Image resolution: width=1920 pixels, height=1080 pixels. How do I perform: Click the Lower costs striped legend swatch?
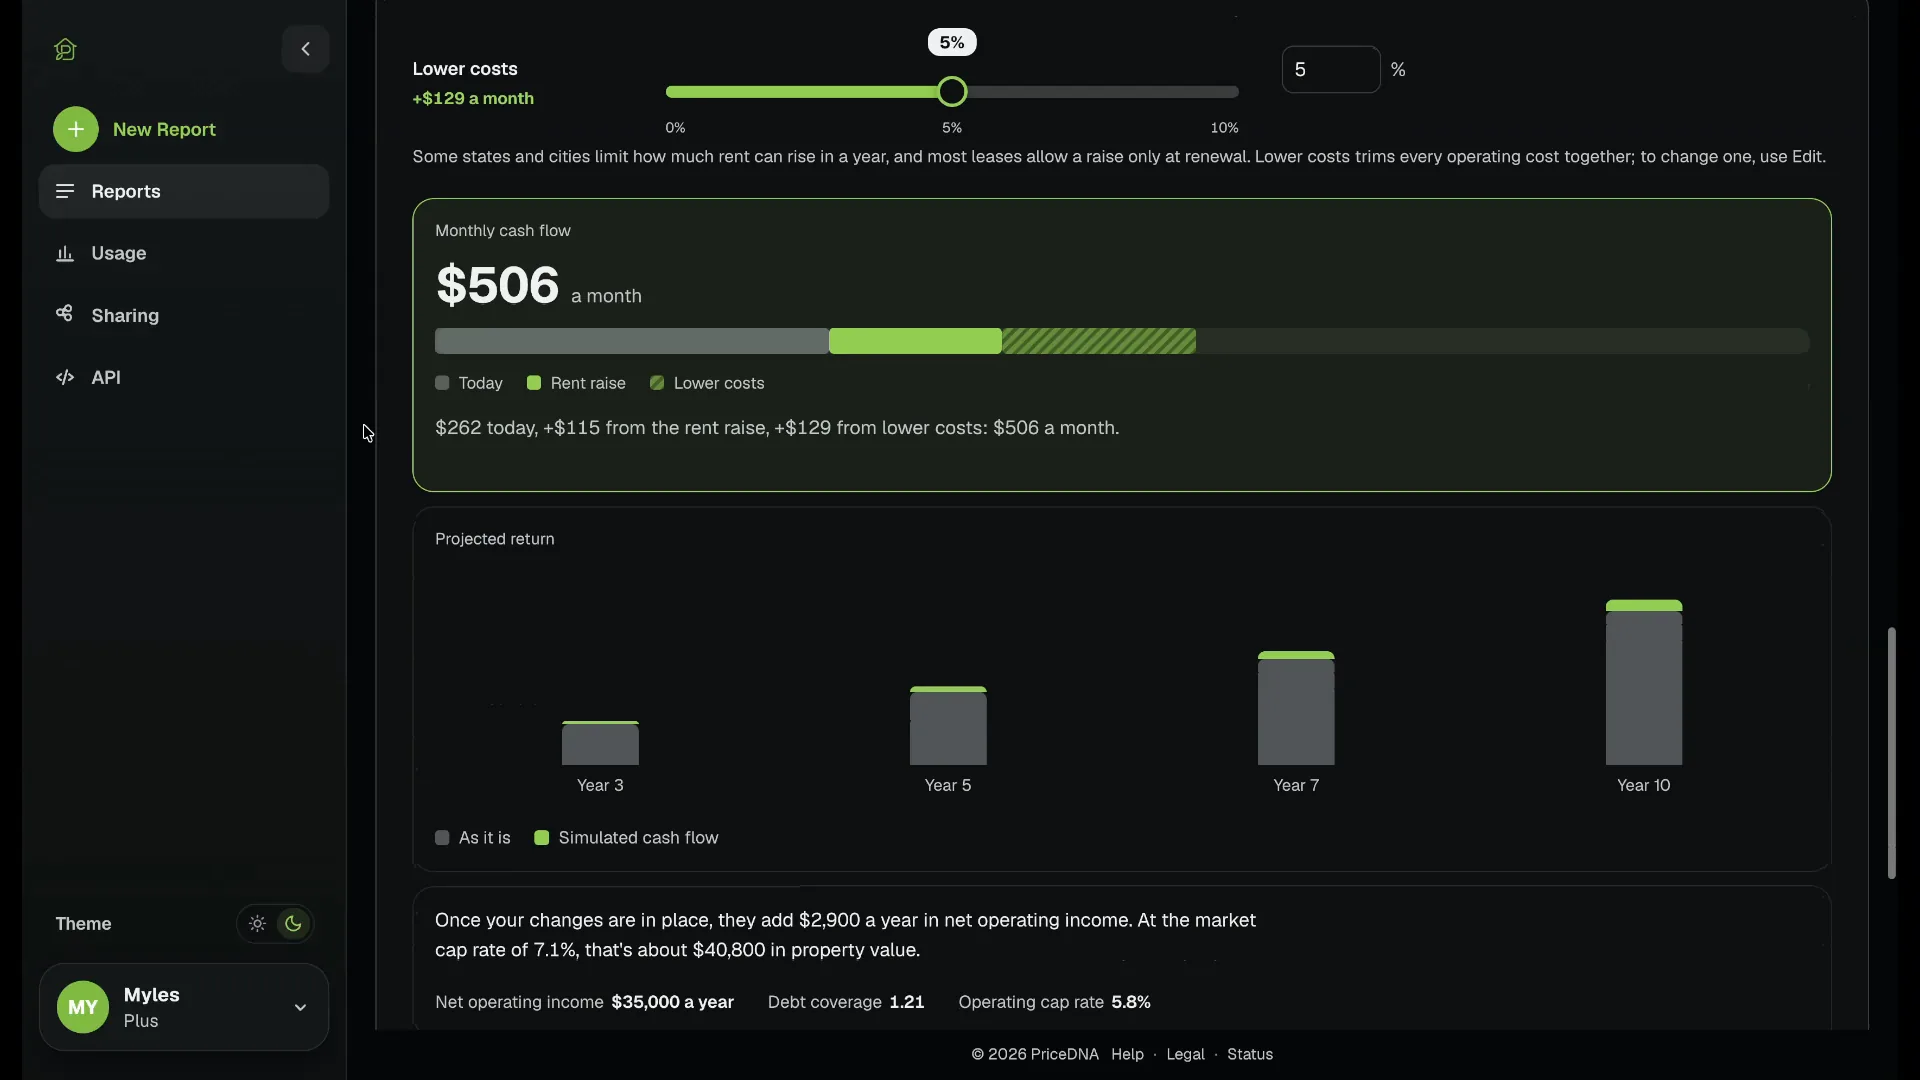pos(657,383)
